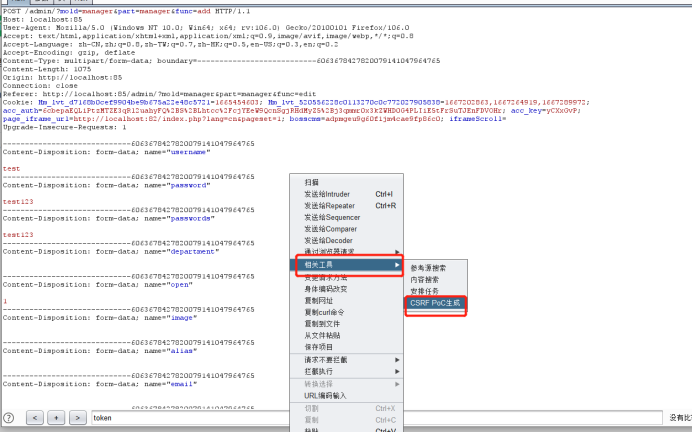Image resolution: width=692 pixels, height=432 pixels.
Task: Expand the highlighted 相关工具 submenu
Action: [346, 265]
